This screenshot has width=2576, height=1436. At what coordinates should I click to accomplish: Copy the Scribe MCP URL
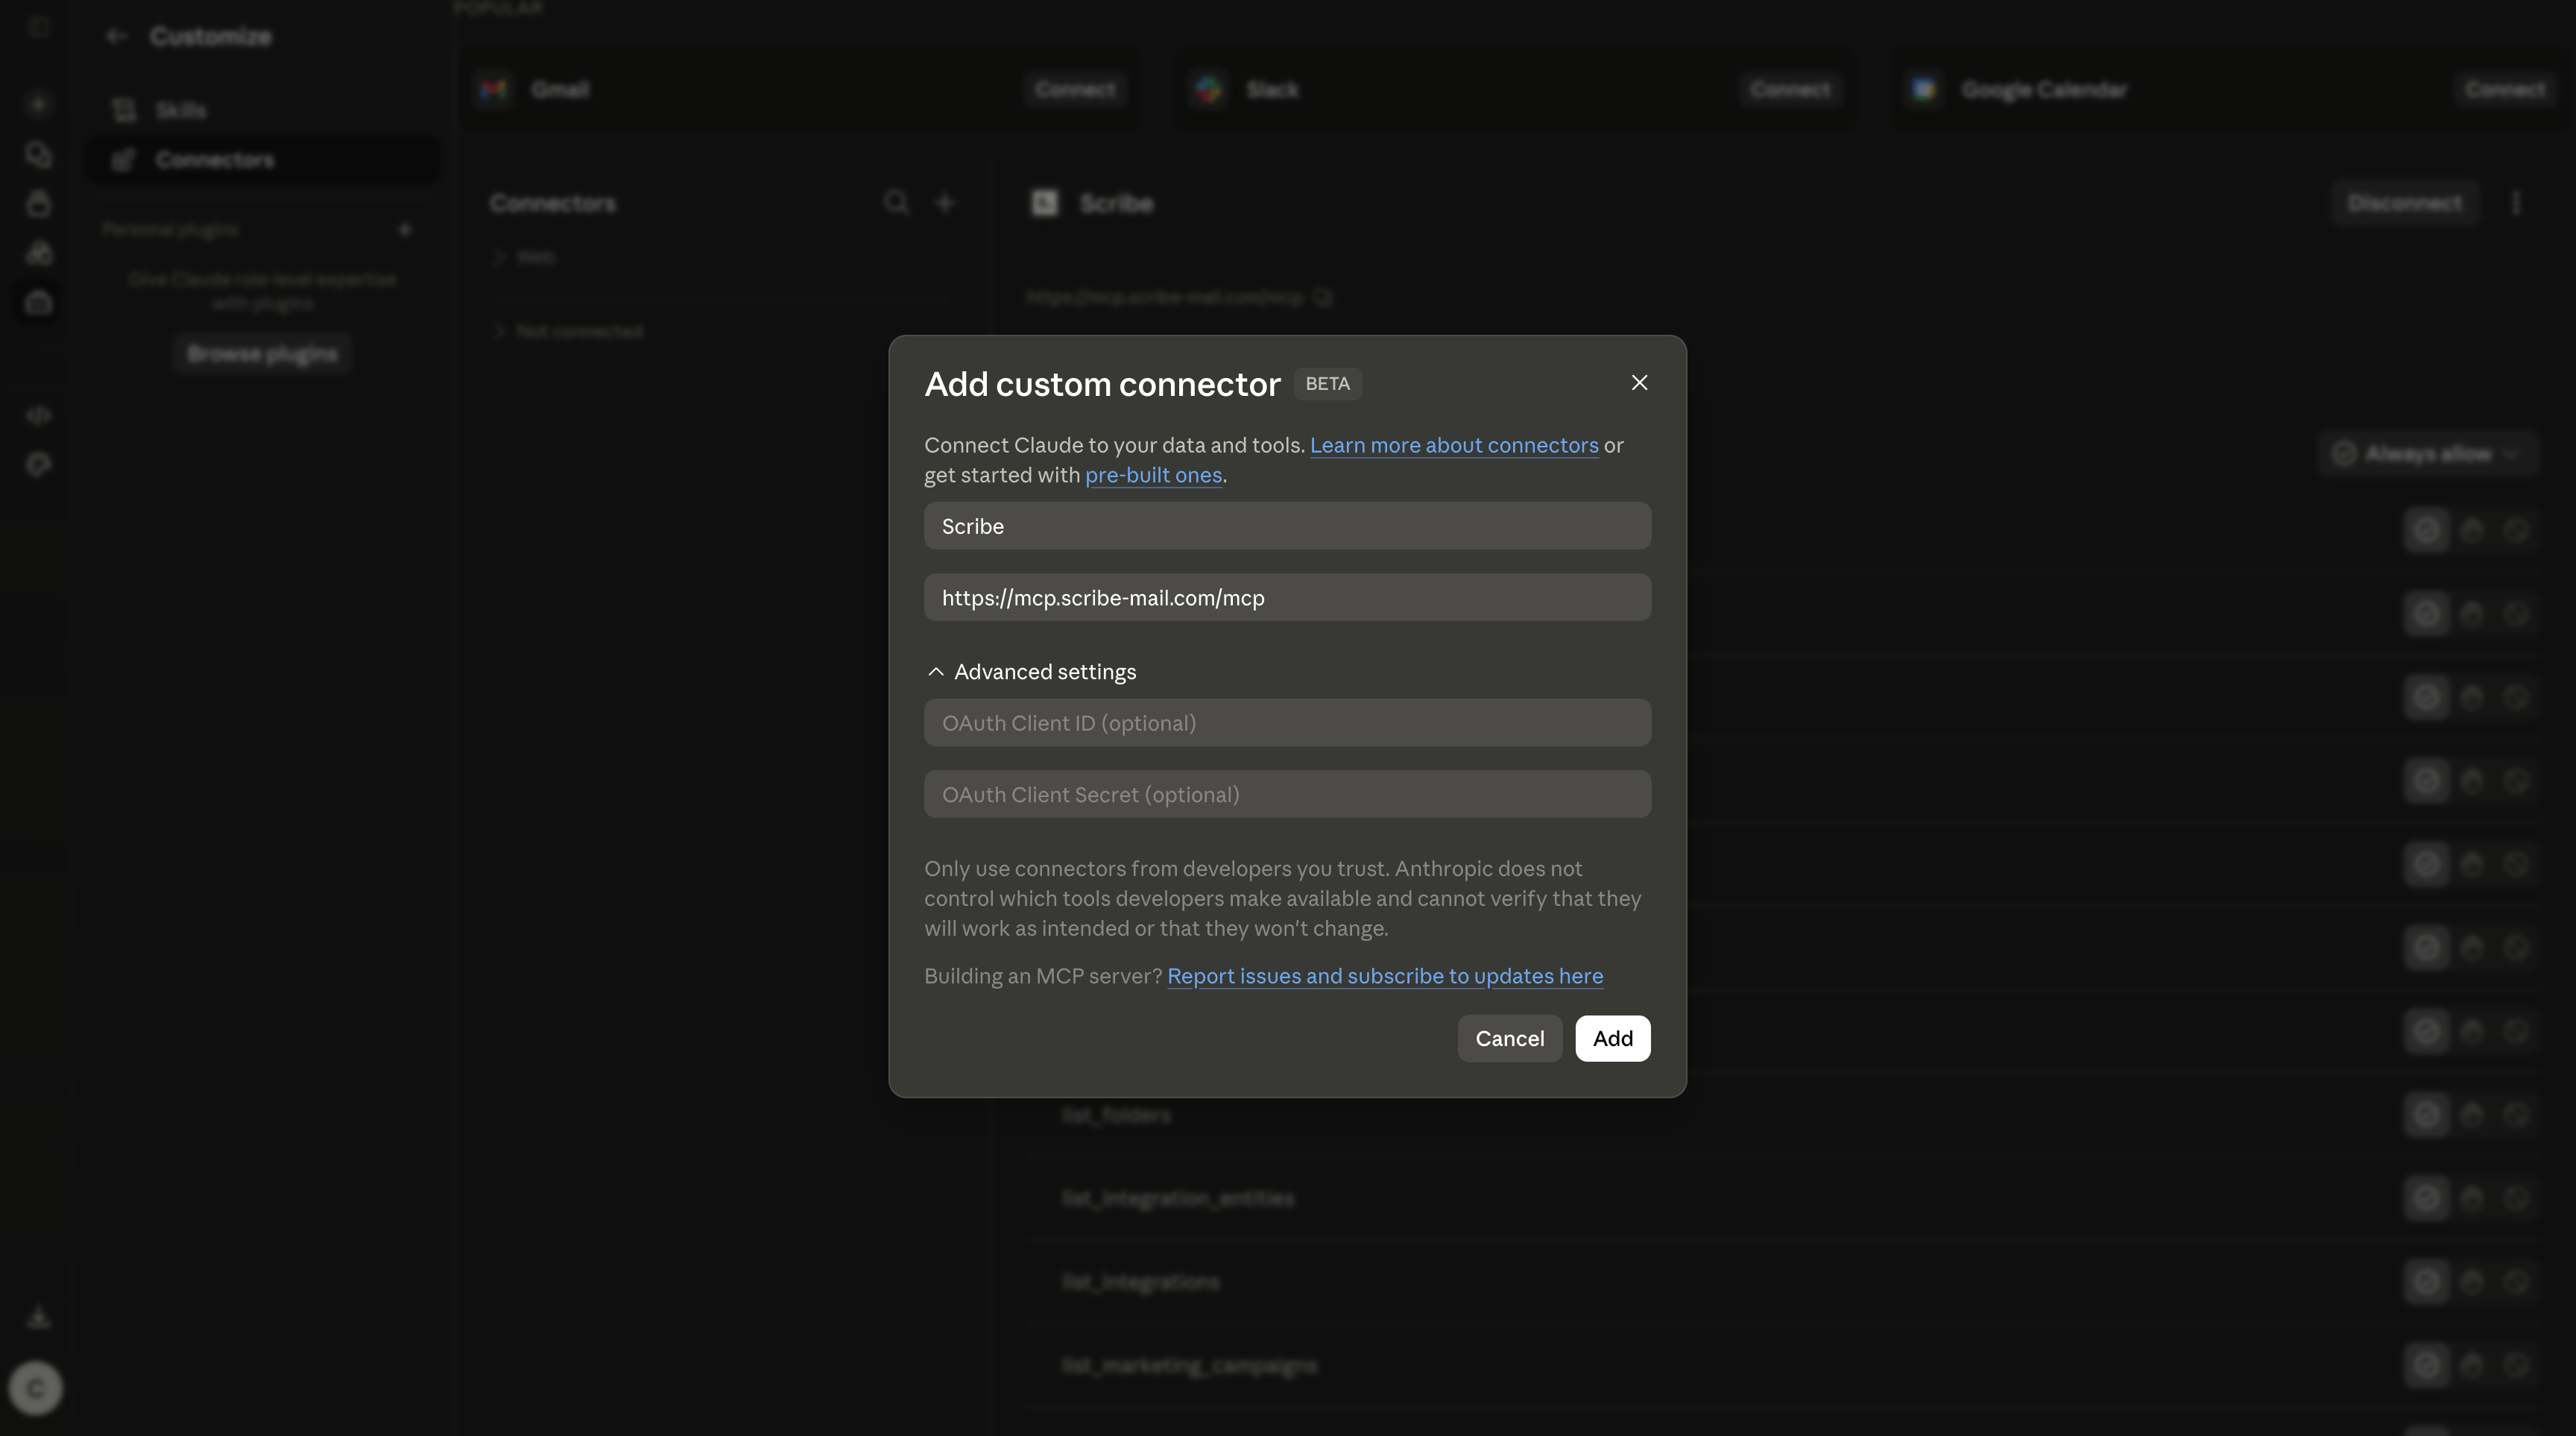point(1323,297)
